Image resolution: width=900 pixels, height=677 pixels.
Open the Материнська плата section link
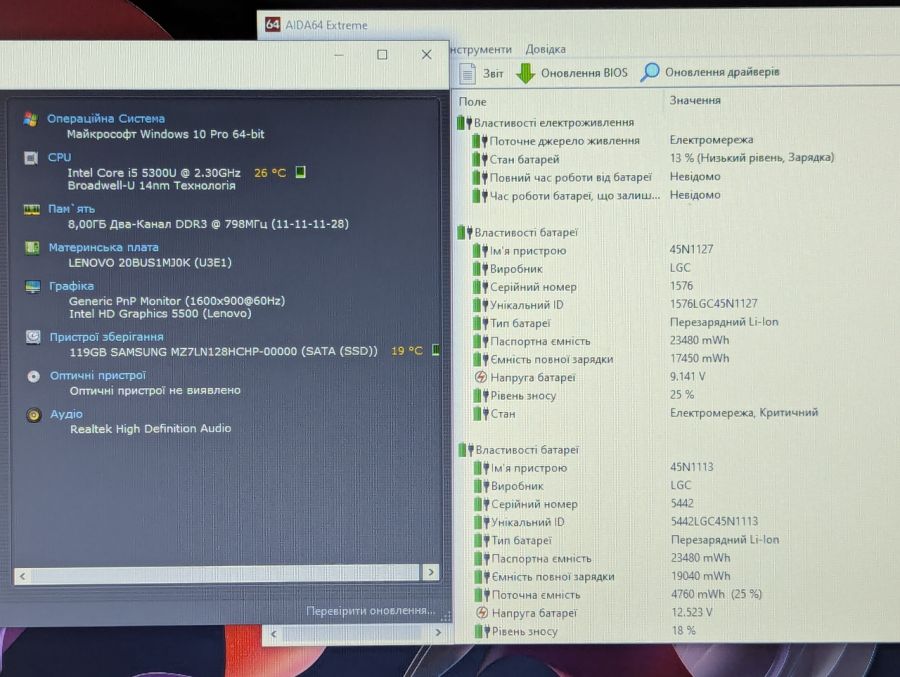coord(103,247)
